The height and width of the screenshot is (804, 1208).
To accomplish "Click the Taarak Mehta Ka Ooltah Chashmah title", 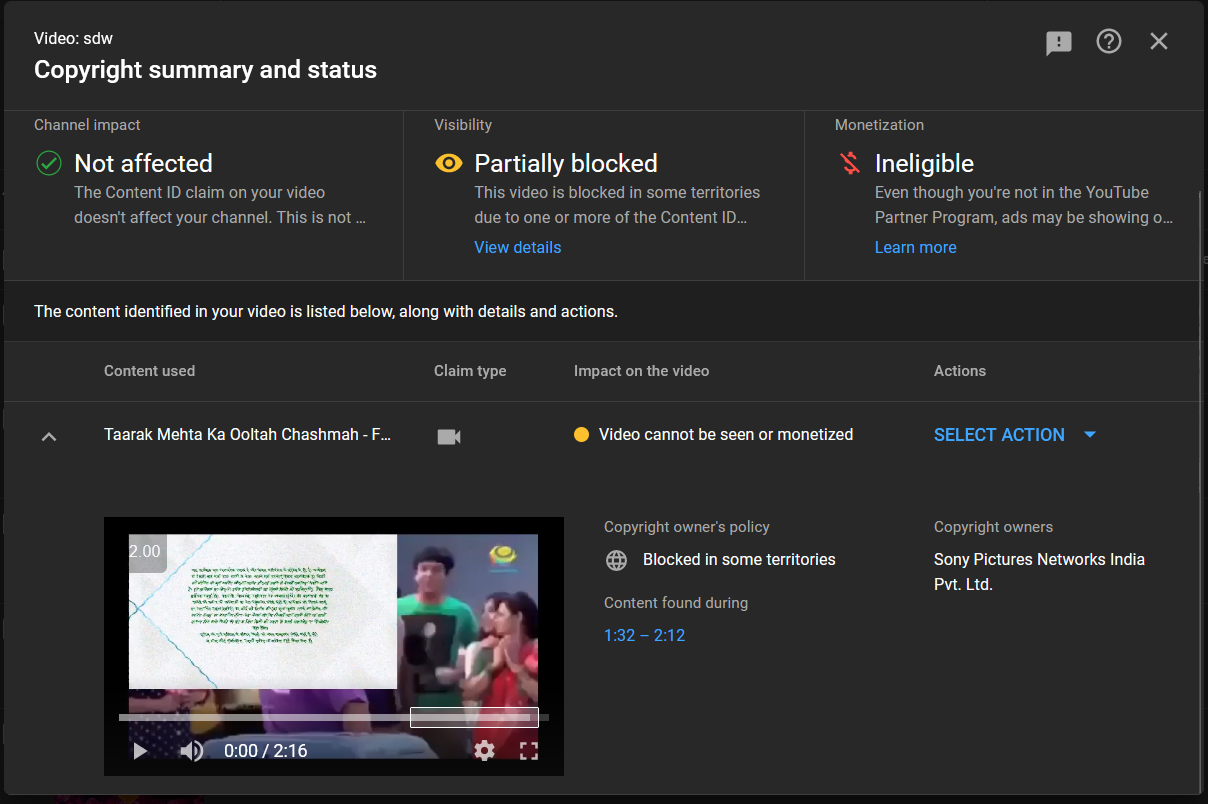I will click(x=247, y=434).
